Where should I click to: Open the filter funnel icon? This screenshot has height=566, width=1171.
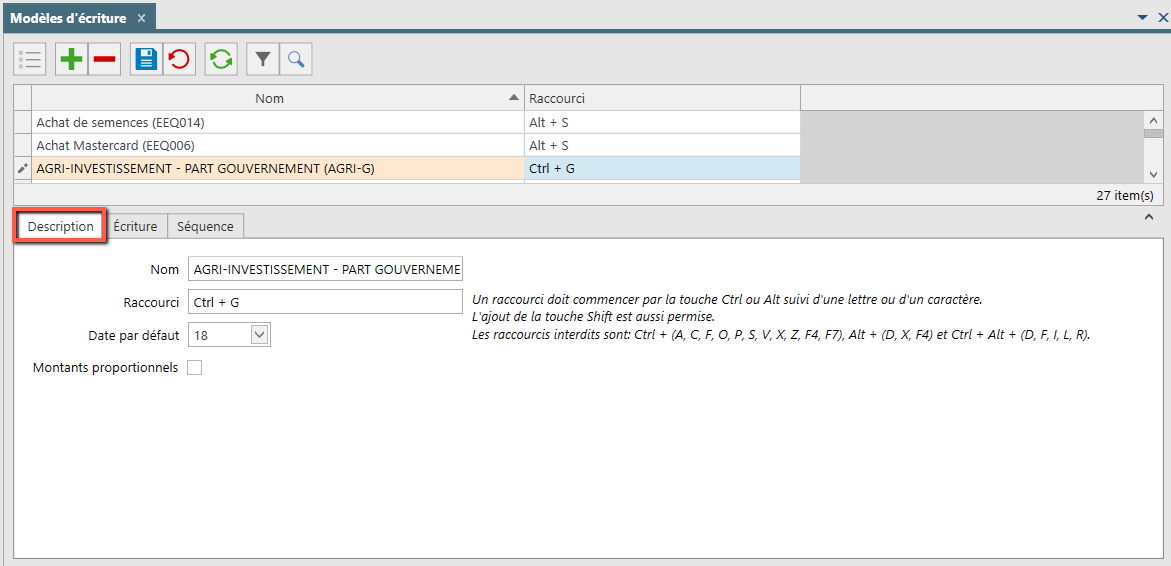(263, 60)
